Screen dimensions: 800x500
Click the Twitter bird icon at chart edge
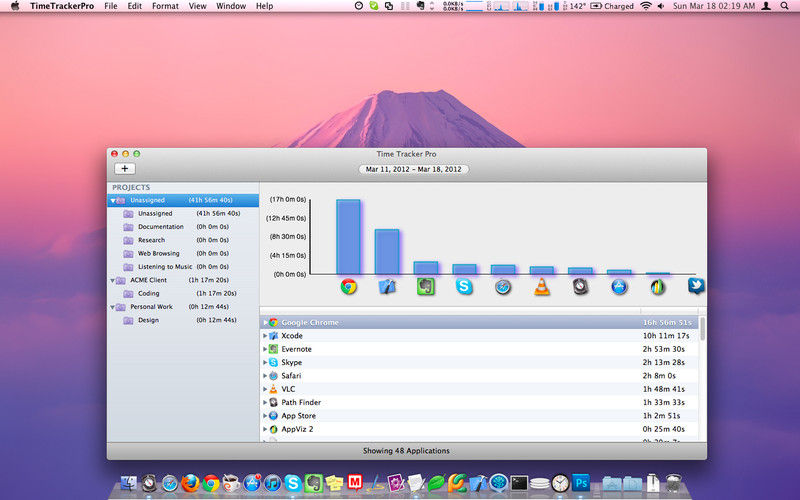tap(696, 286)
